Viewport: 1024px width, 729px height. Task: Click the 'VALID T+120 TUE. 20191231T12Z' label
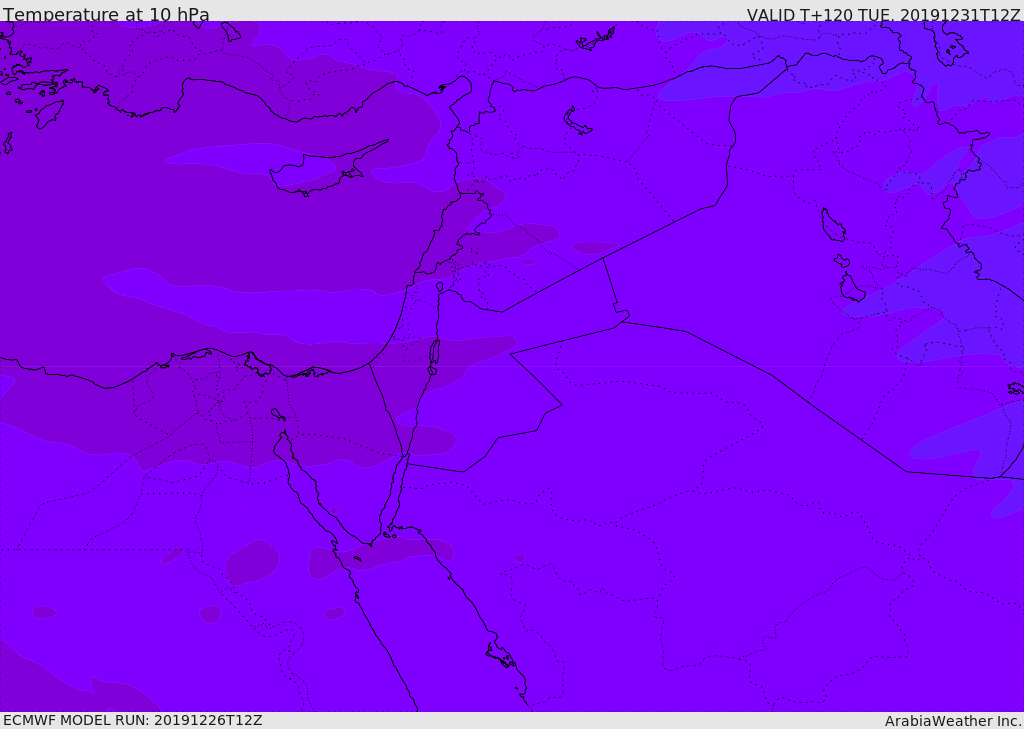[x=884, y=15]
